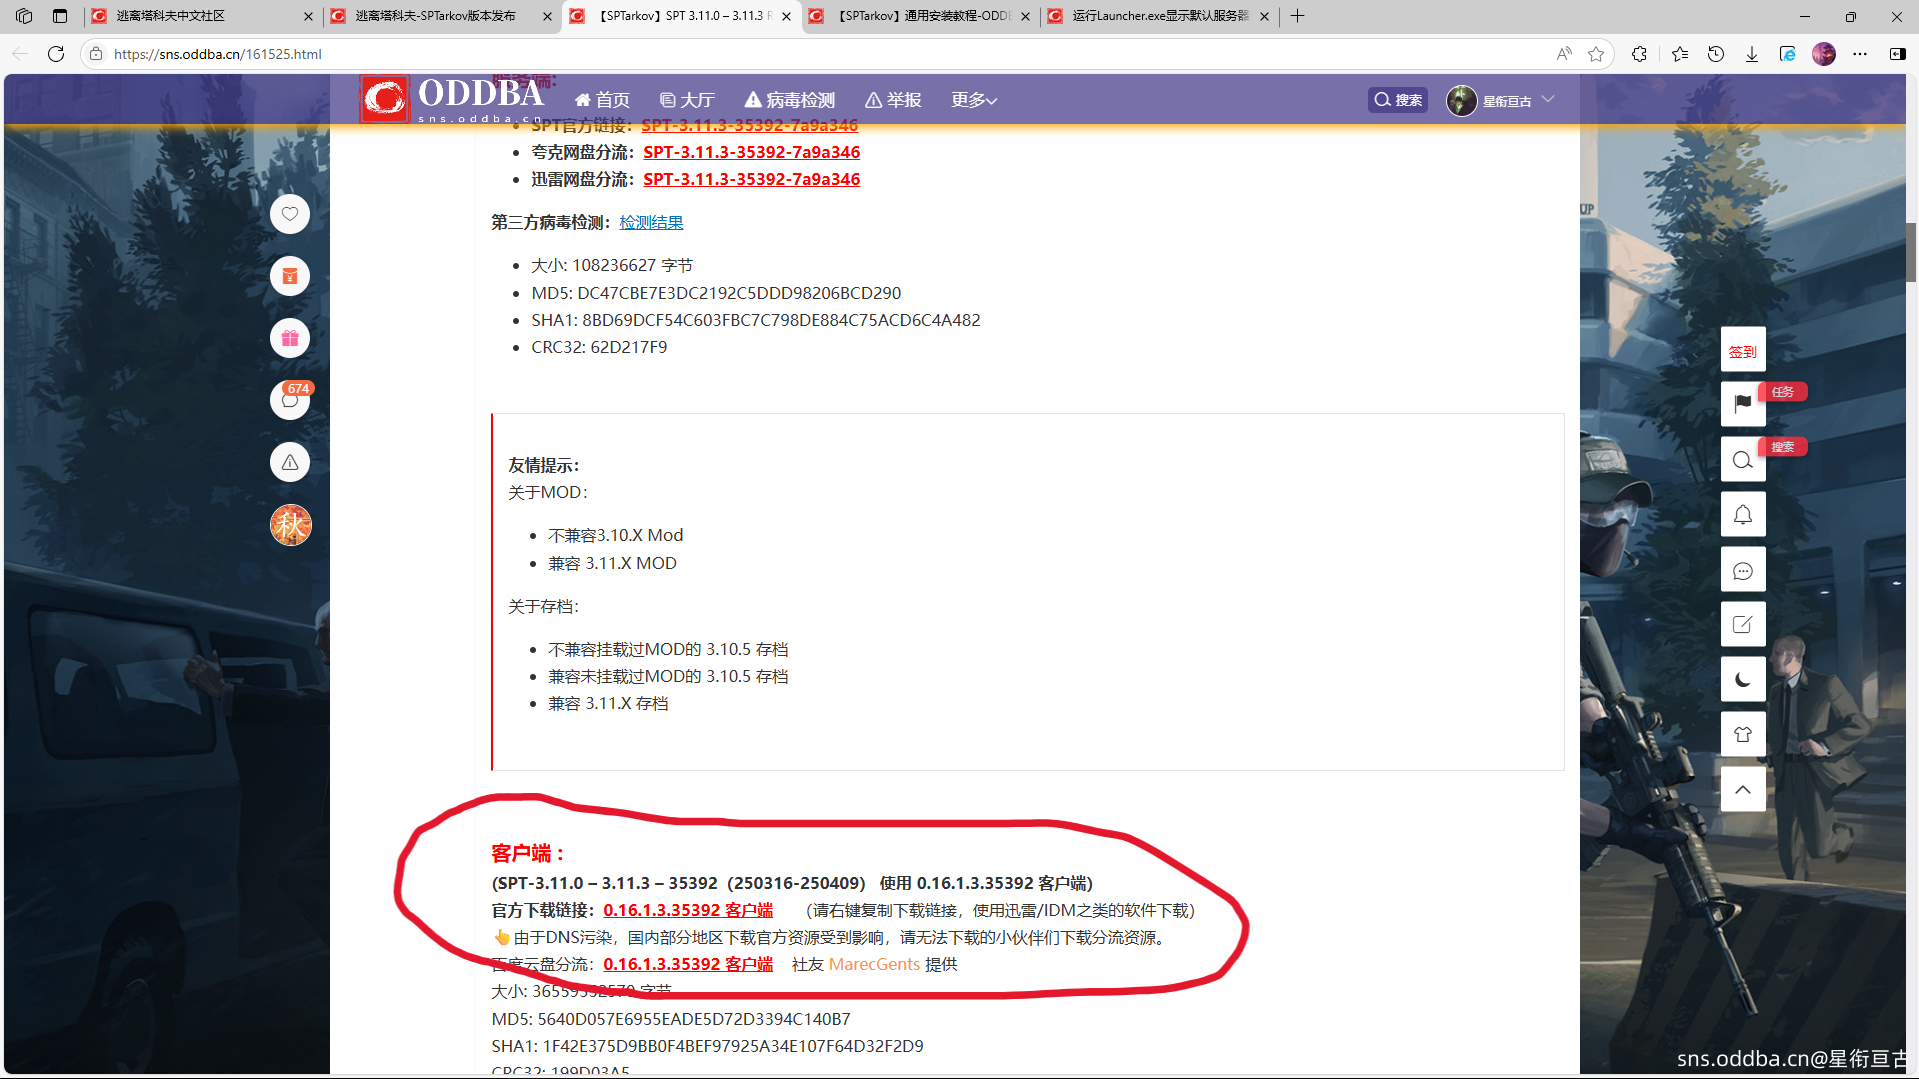Open the chat messages bubble icon
The width and height of the screenshot is (1919, 1079).
click(1743, 570)
